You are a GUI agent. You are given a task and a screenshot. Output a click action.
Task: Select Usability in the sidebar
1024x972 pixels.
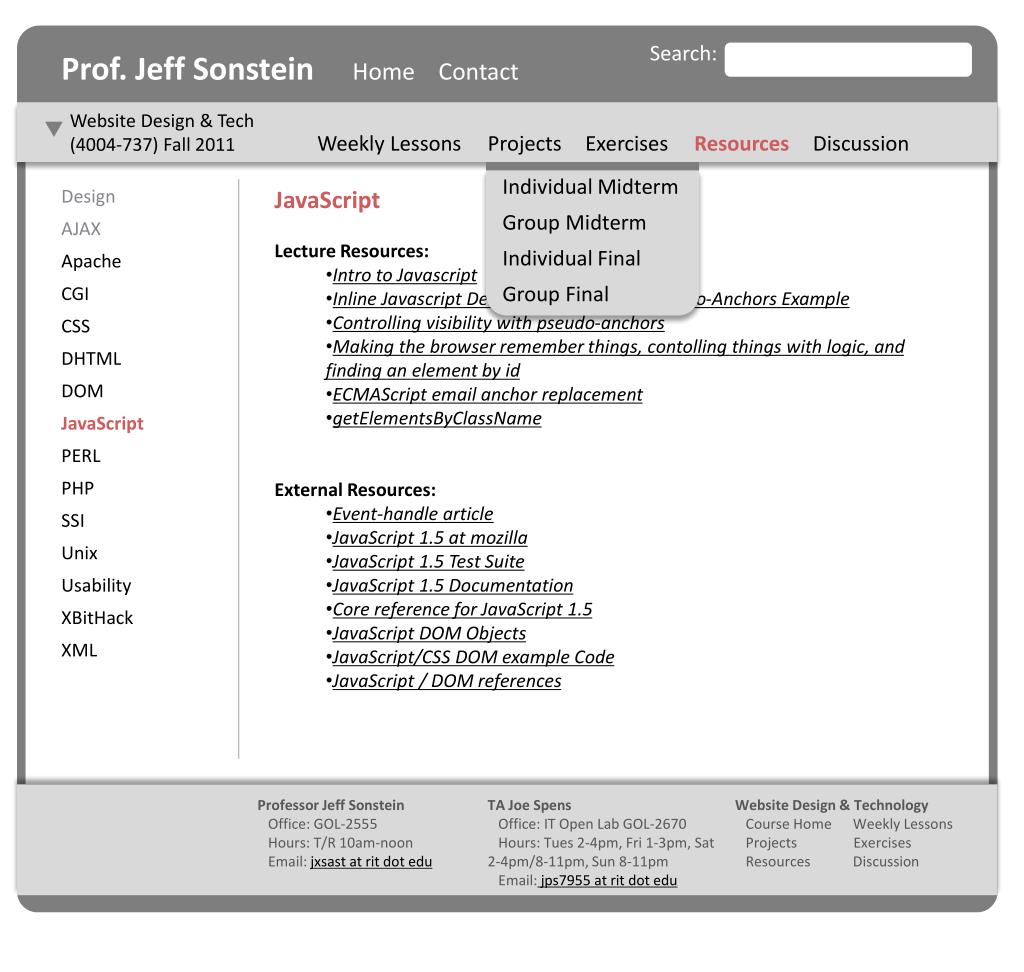[97, 586]
